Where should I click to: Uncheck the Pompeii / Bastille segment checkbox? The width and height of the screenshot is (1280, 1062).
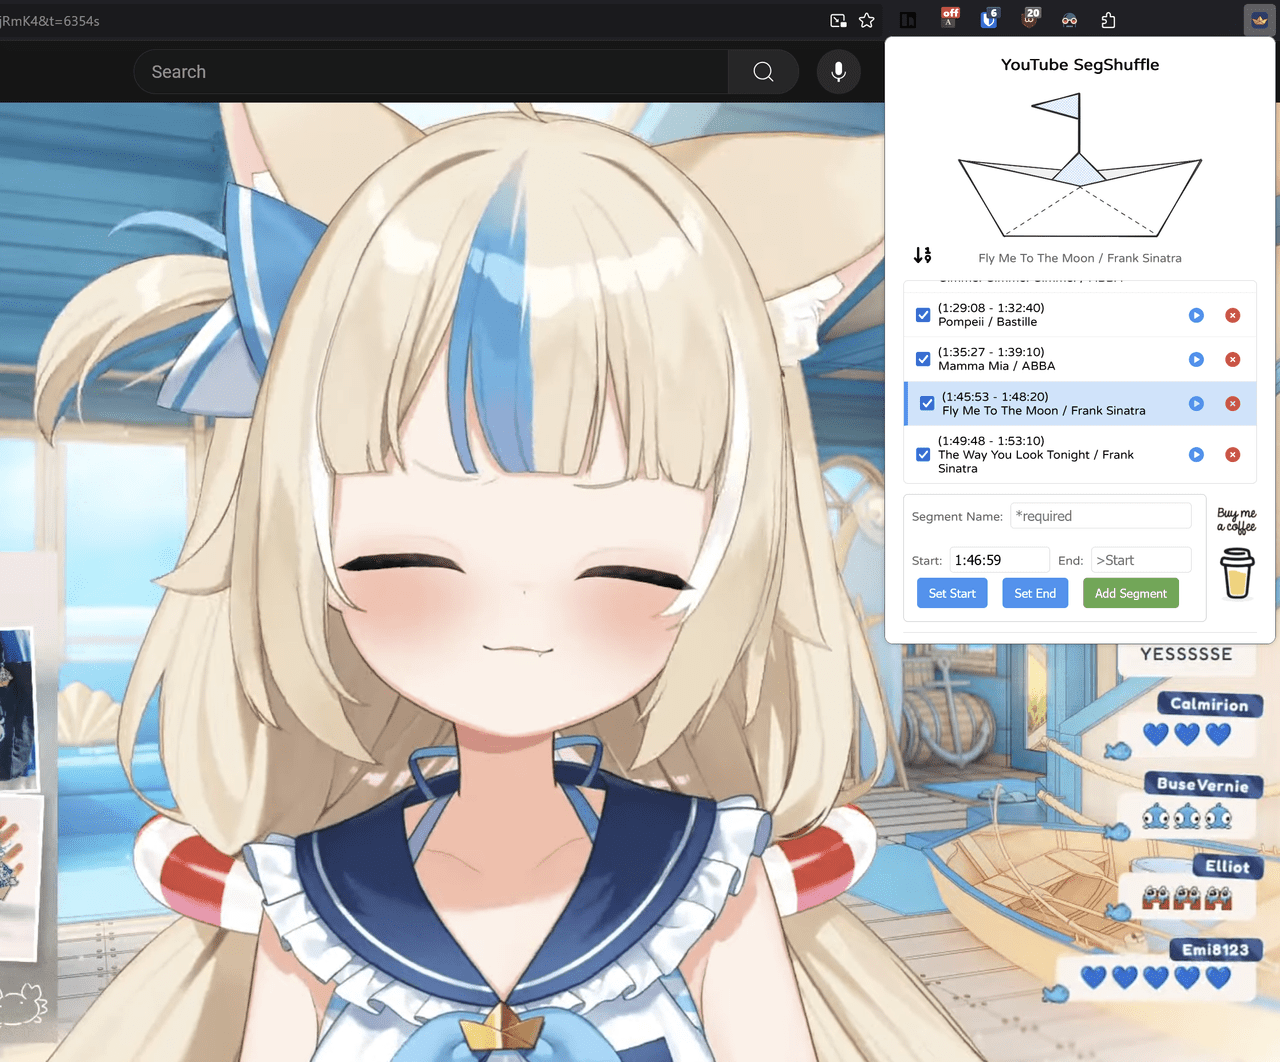[923, 315]
